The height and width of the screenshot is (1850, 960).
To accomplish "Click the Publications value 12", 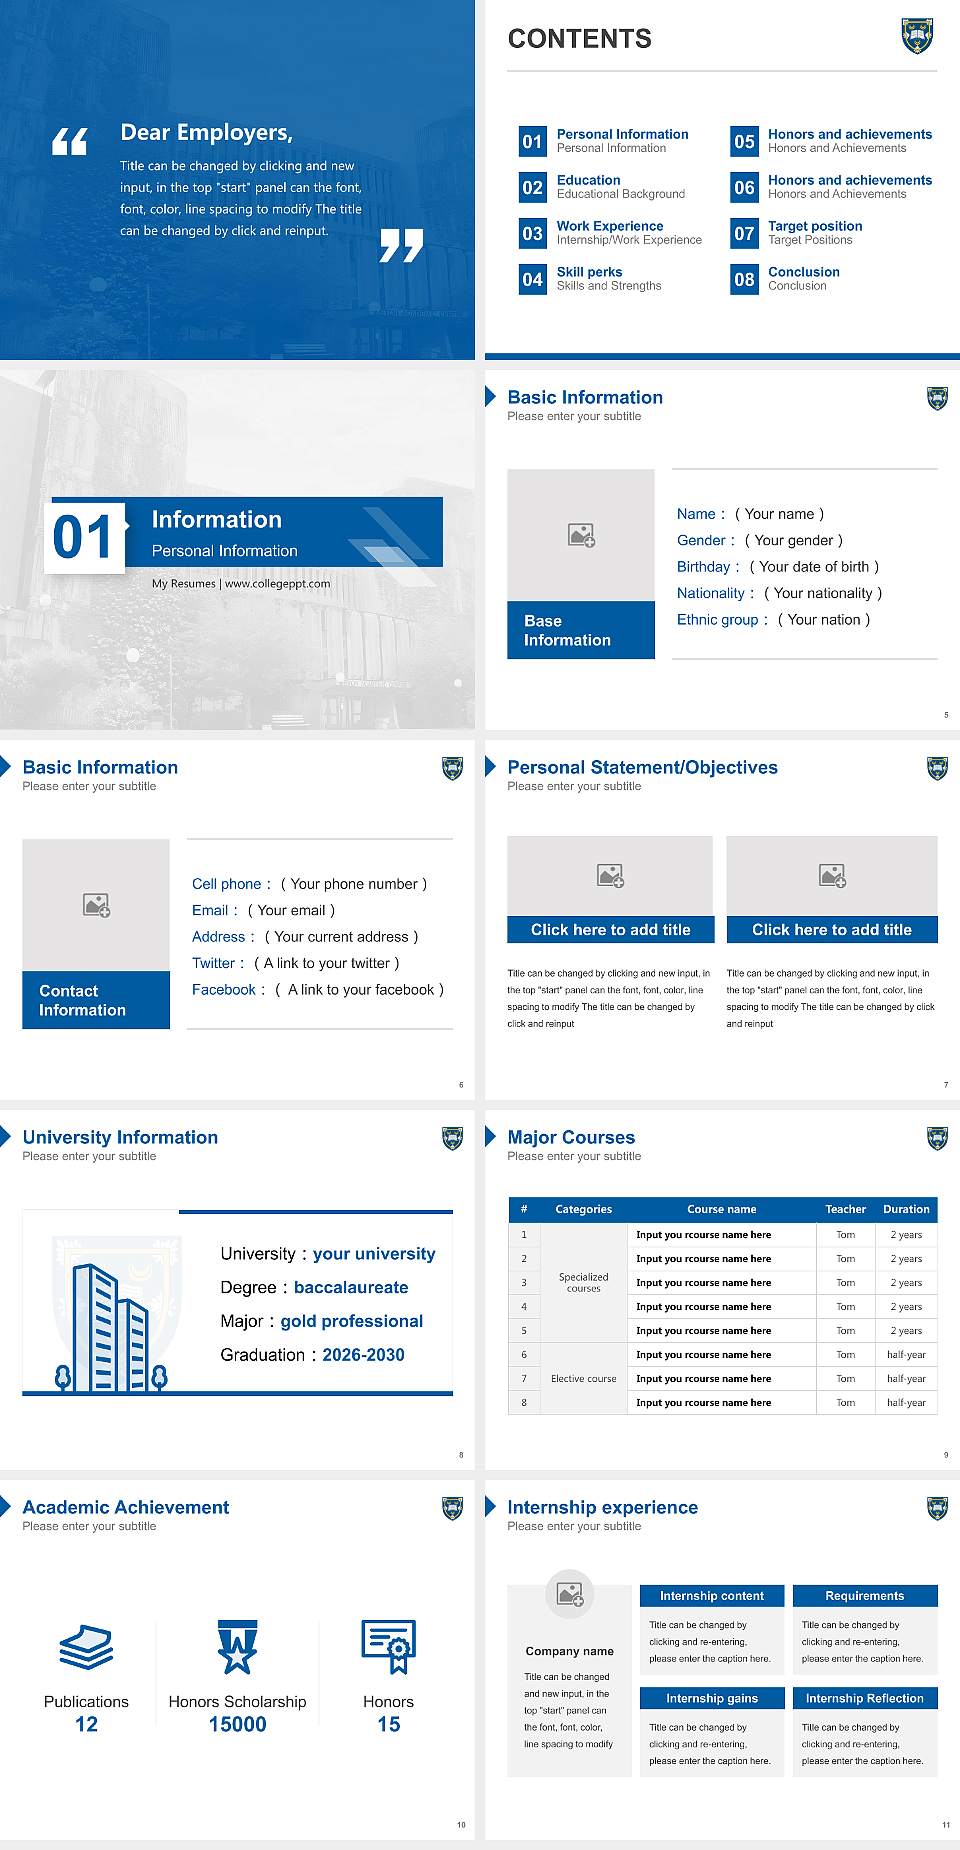I will pos(86,1724).
